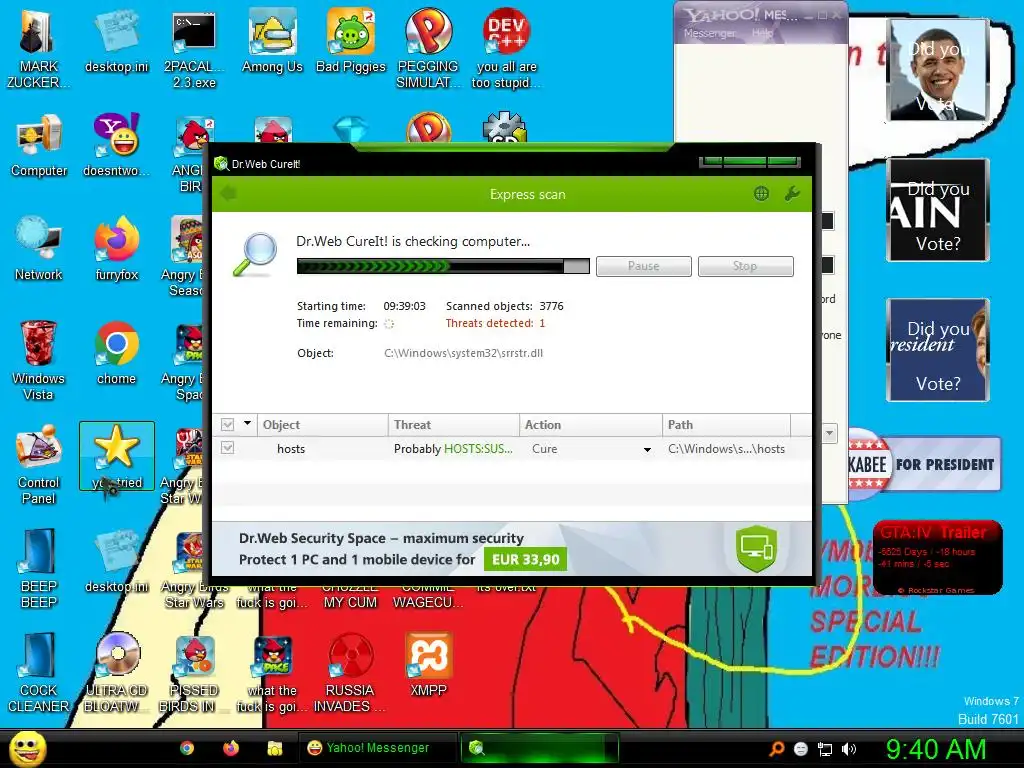Toggle the select-all checkbox in threat table header
This screenshot has width=1024, height=768.
(227, 424)
